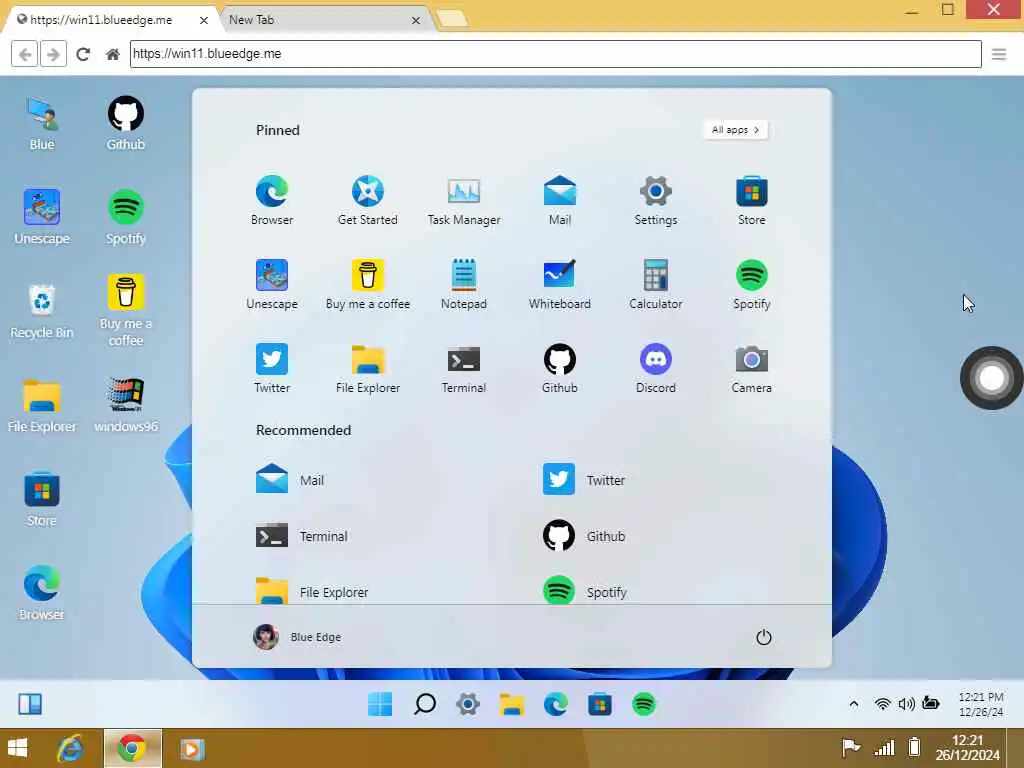The image size is (1024, 768).
Task: Open pinned Spotify in Start menu
Action: coord(752,284)
